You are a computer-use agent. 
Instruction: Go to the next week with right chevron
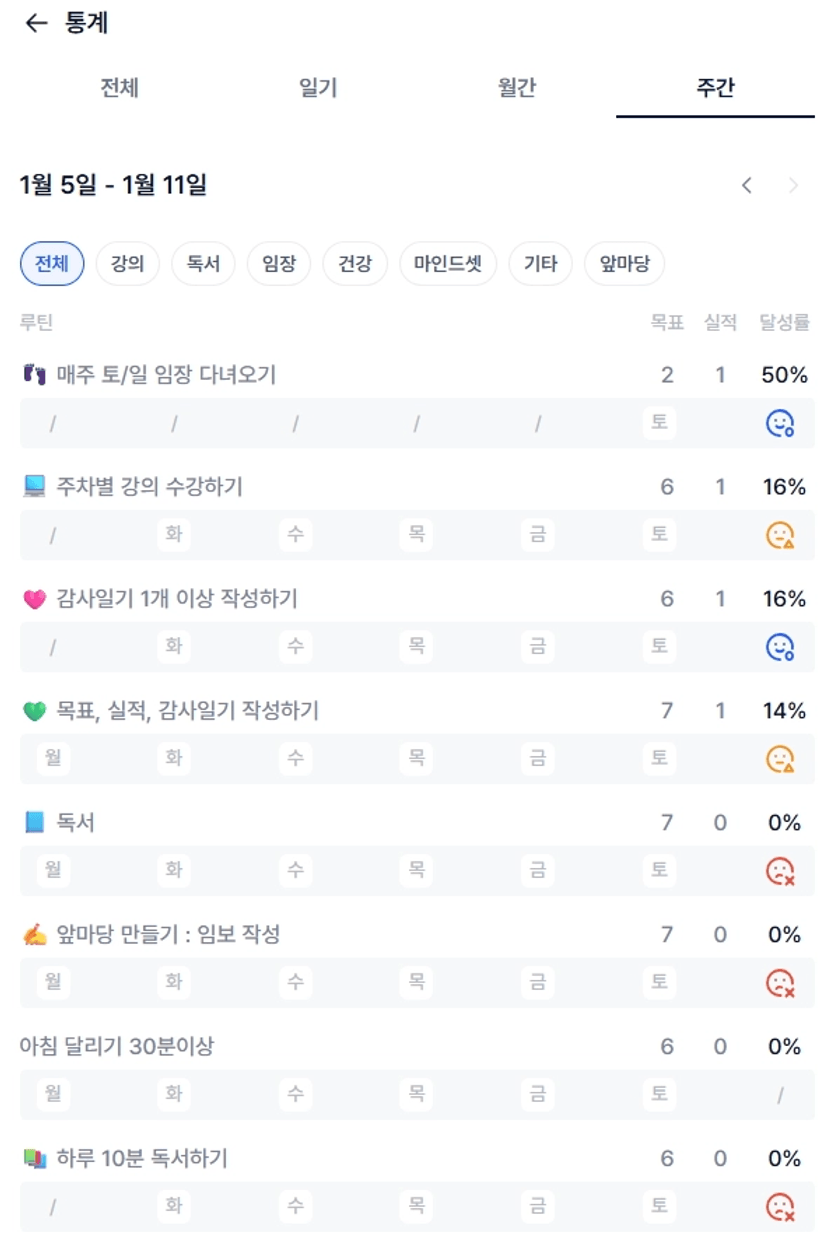click(x=794, y=185)
